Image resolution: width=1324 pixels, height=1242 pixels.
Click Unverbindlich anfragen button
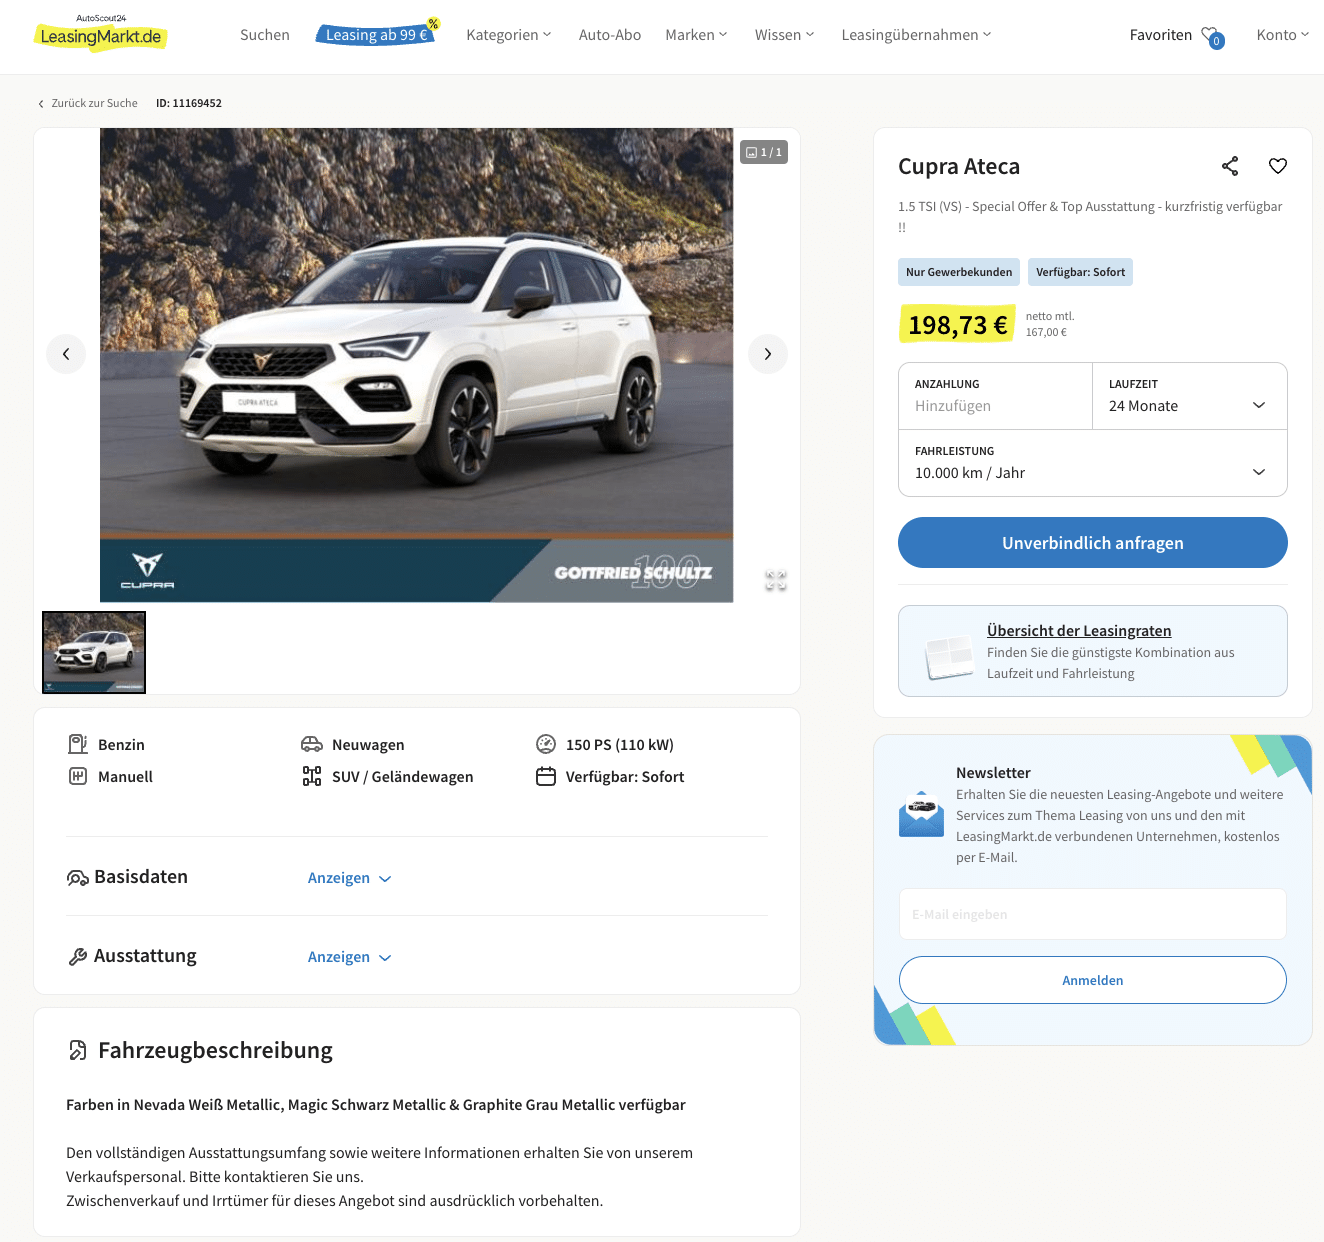click(1093, 542)
